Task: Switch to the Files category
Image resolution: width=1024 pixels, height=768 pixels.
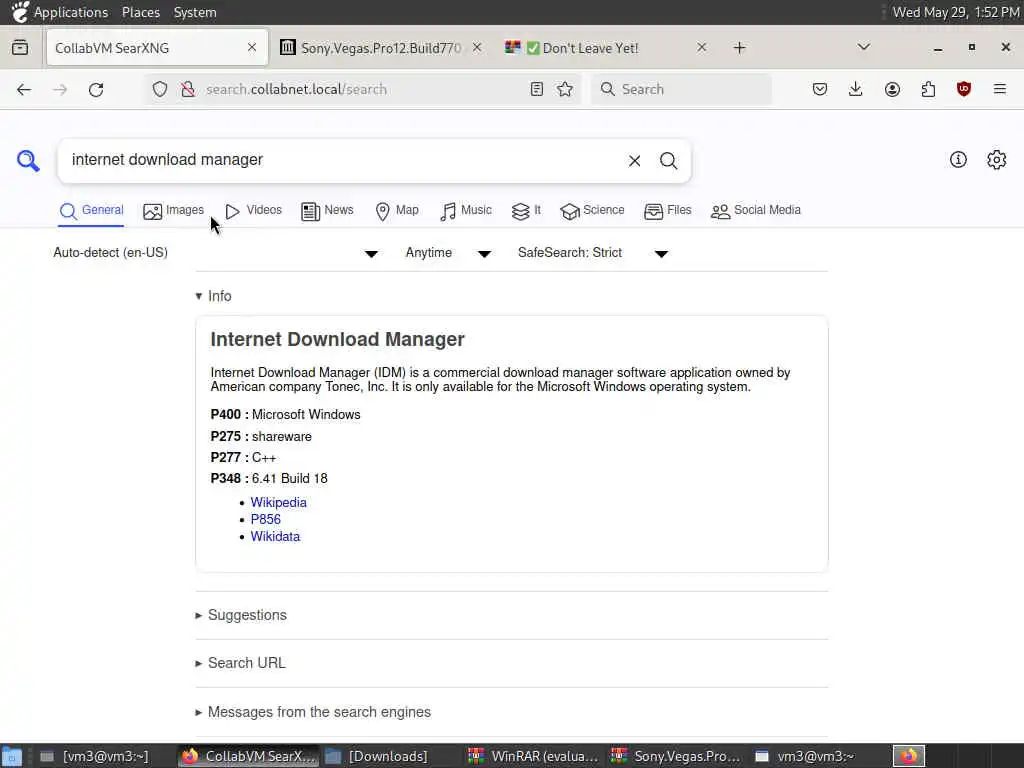Action: (667, 210)
